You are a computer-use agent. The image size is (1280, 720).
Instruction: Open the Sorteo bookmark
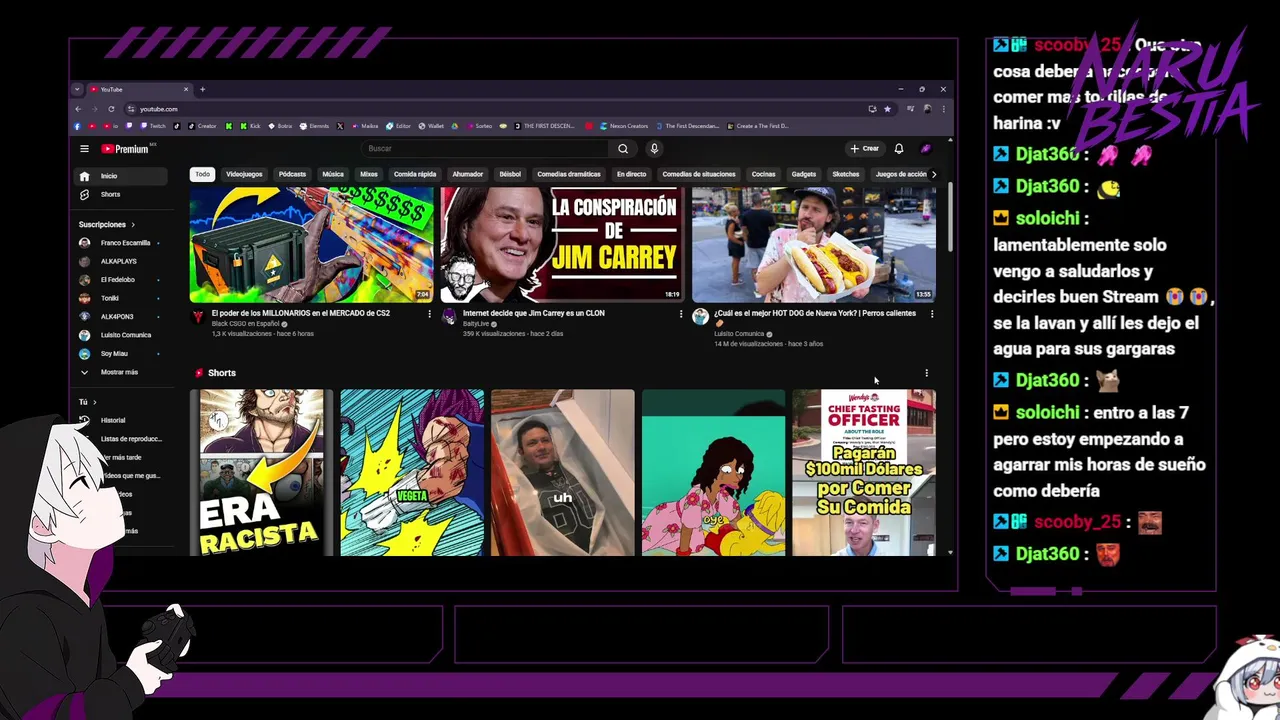pos(478,126)
